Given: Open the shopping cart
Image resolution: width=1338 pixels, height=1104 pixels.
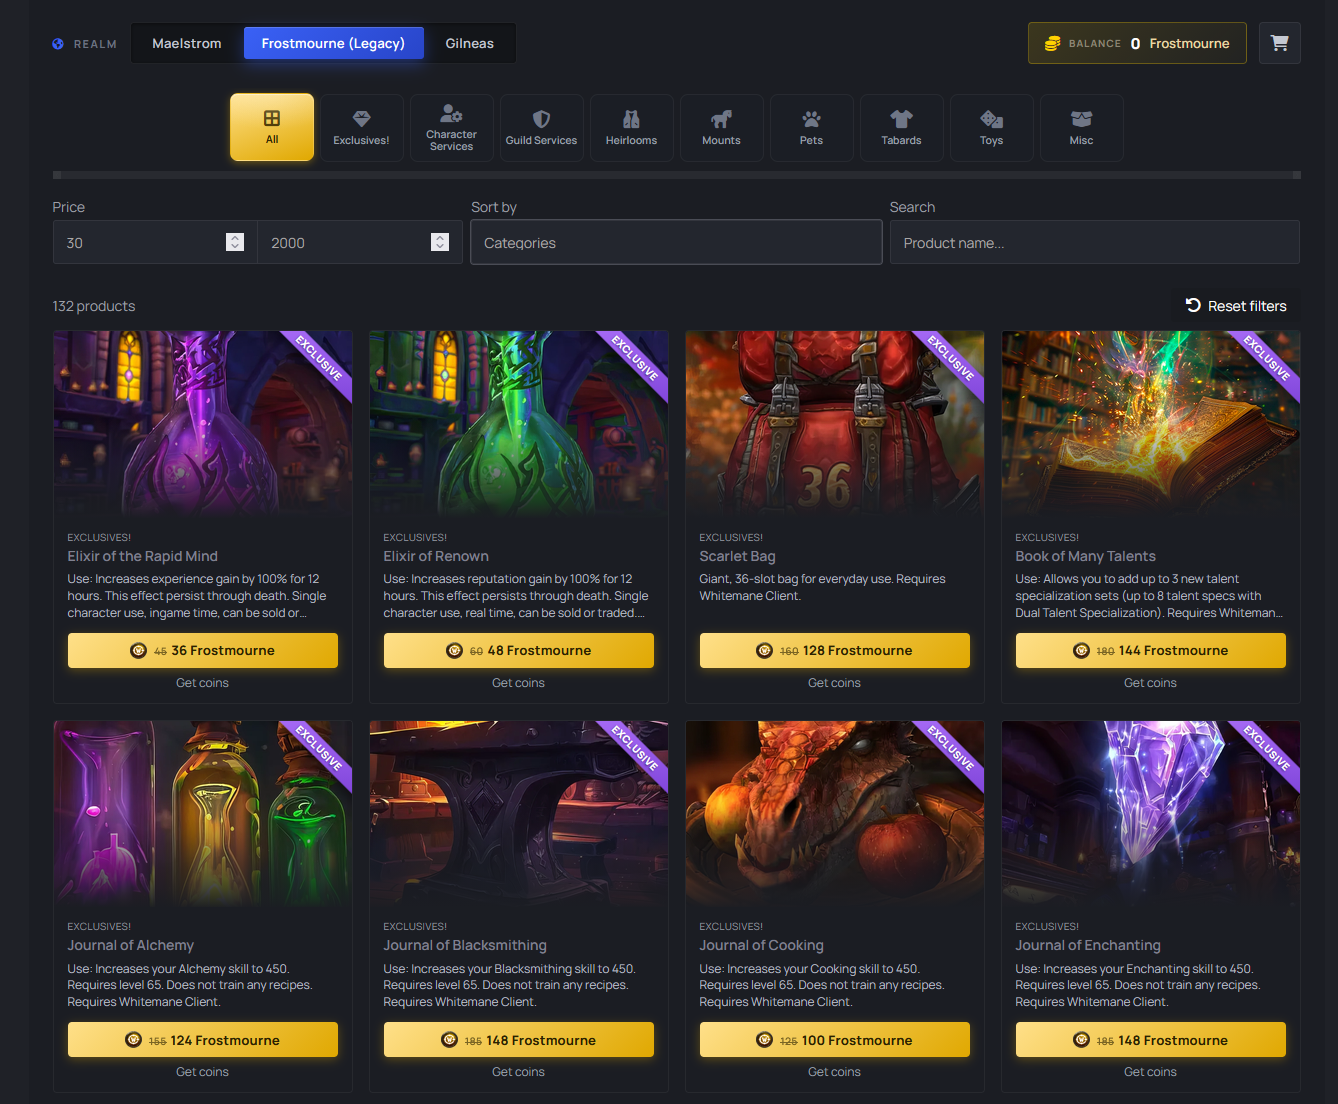Looking at the screenshot, I should pyautogui.click(x=1279, y=43).
